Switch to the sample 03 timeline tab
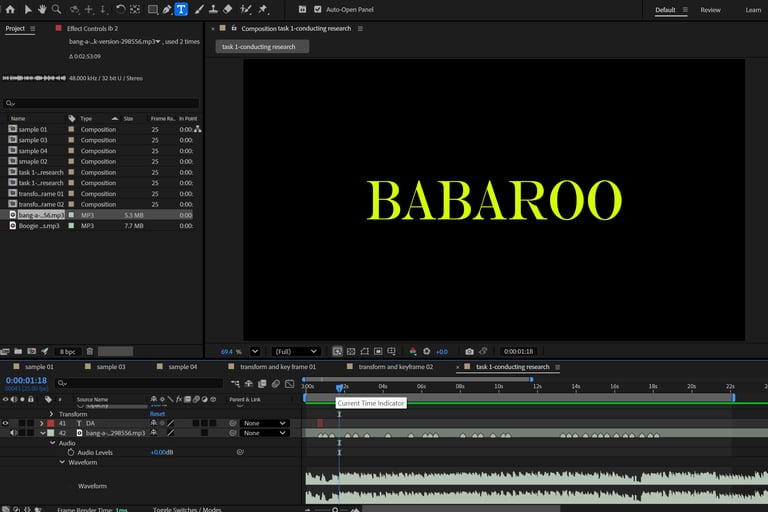The image size is (768, 512). (110, 367)
